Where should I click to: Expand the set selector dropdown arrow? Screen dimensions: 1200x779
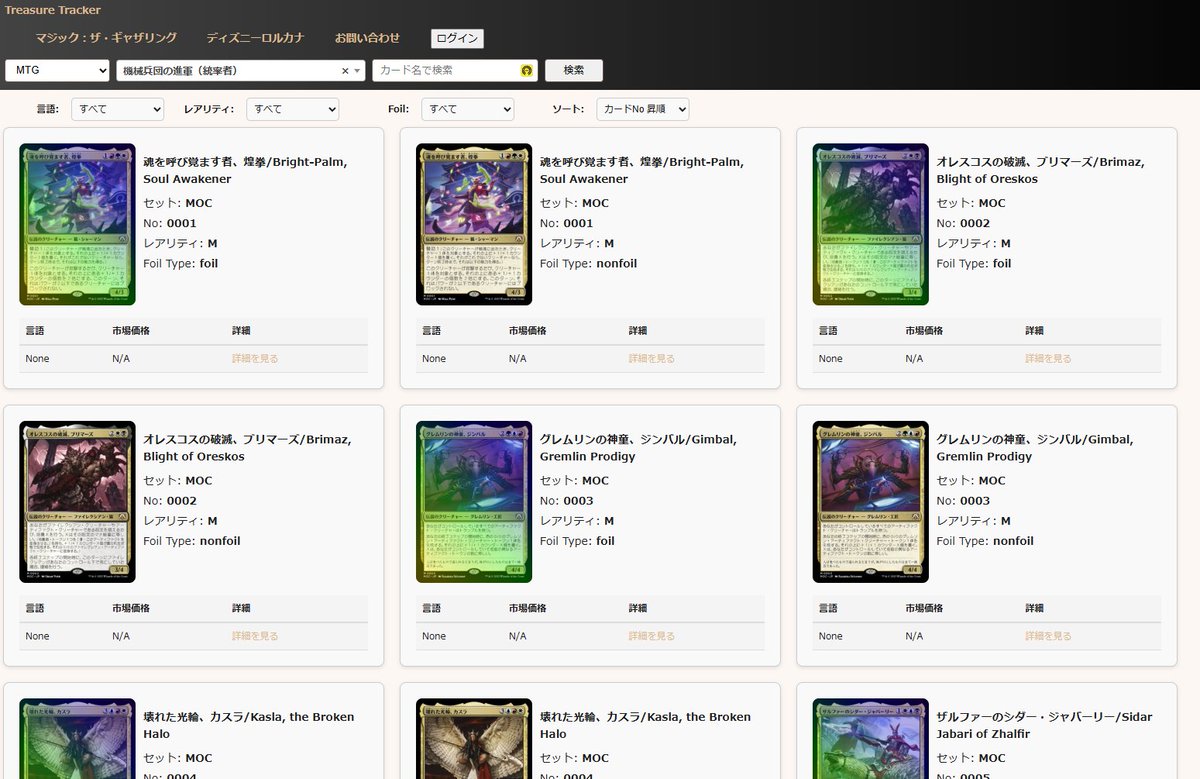pyautogui.click(x=356, y=70)
